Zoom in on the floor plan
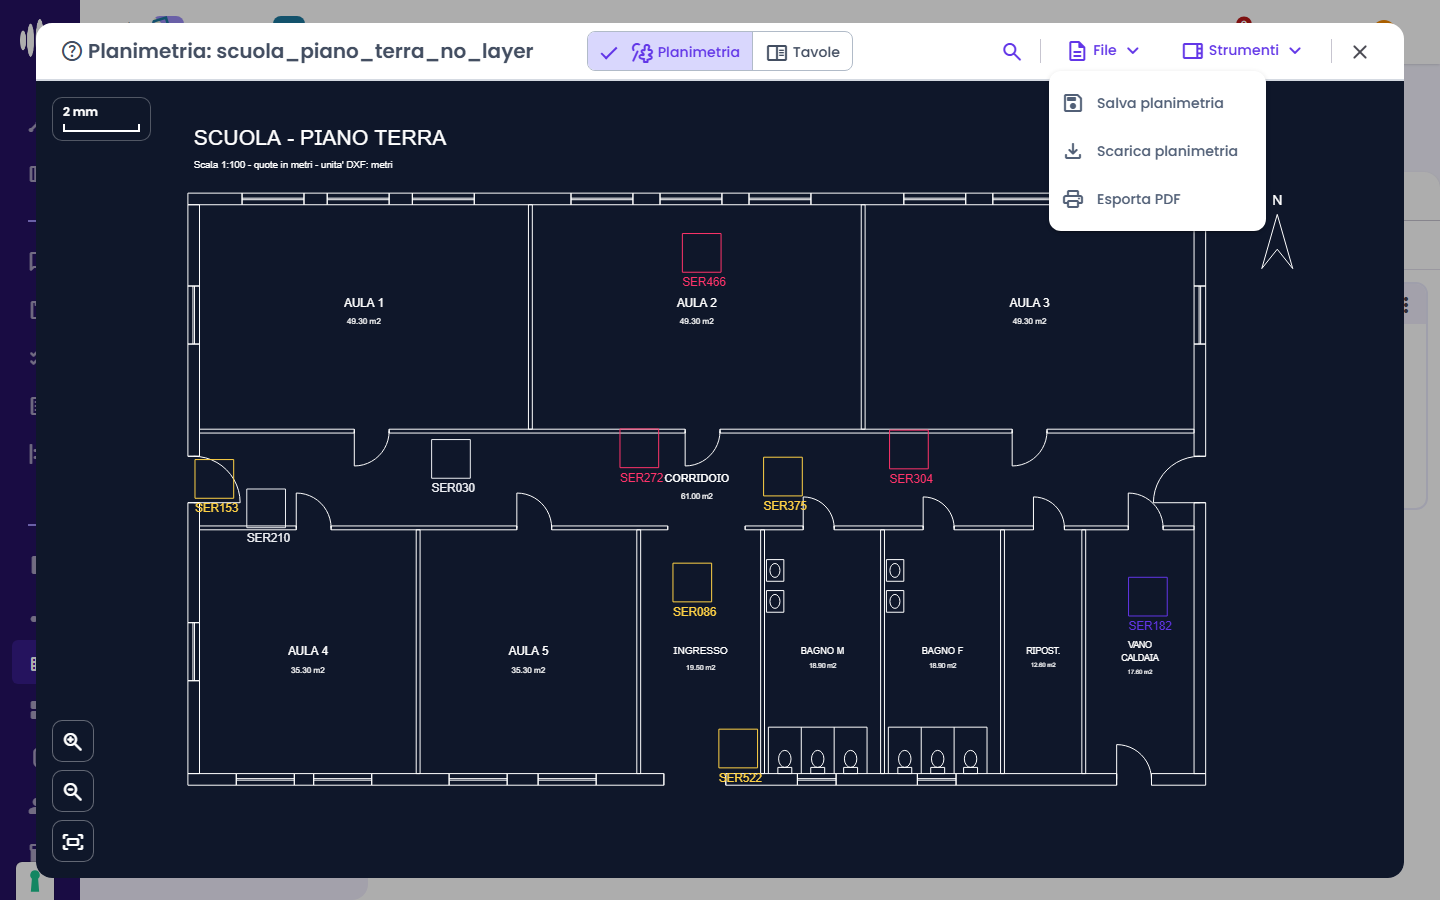 73,741
